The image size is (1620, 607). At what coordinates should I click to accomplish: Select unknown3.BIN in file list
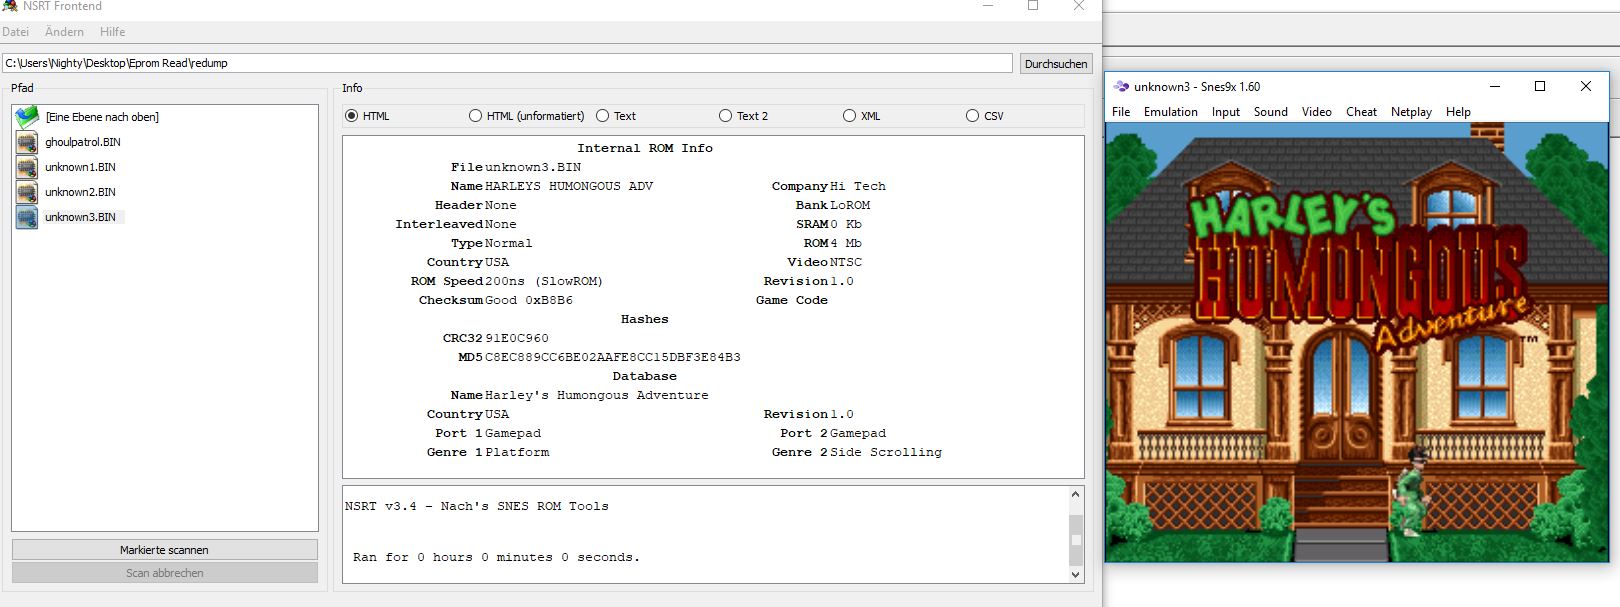[80, 217]
